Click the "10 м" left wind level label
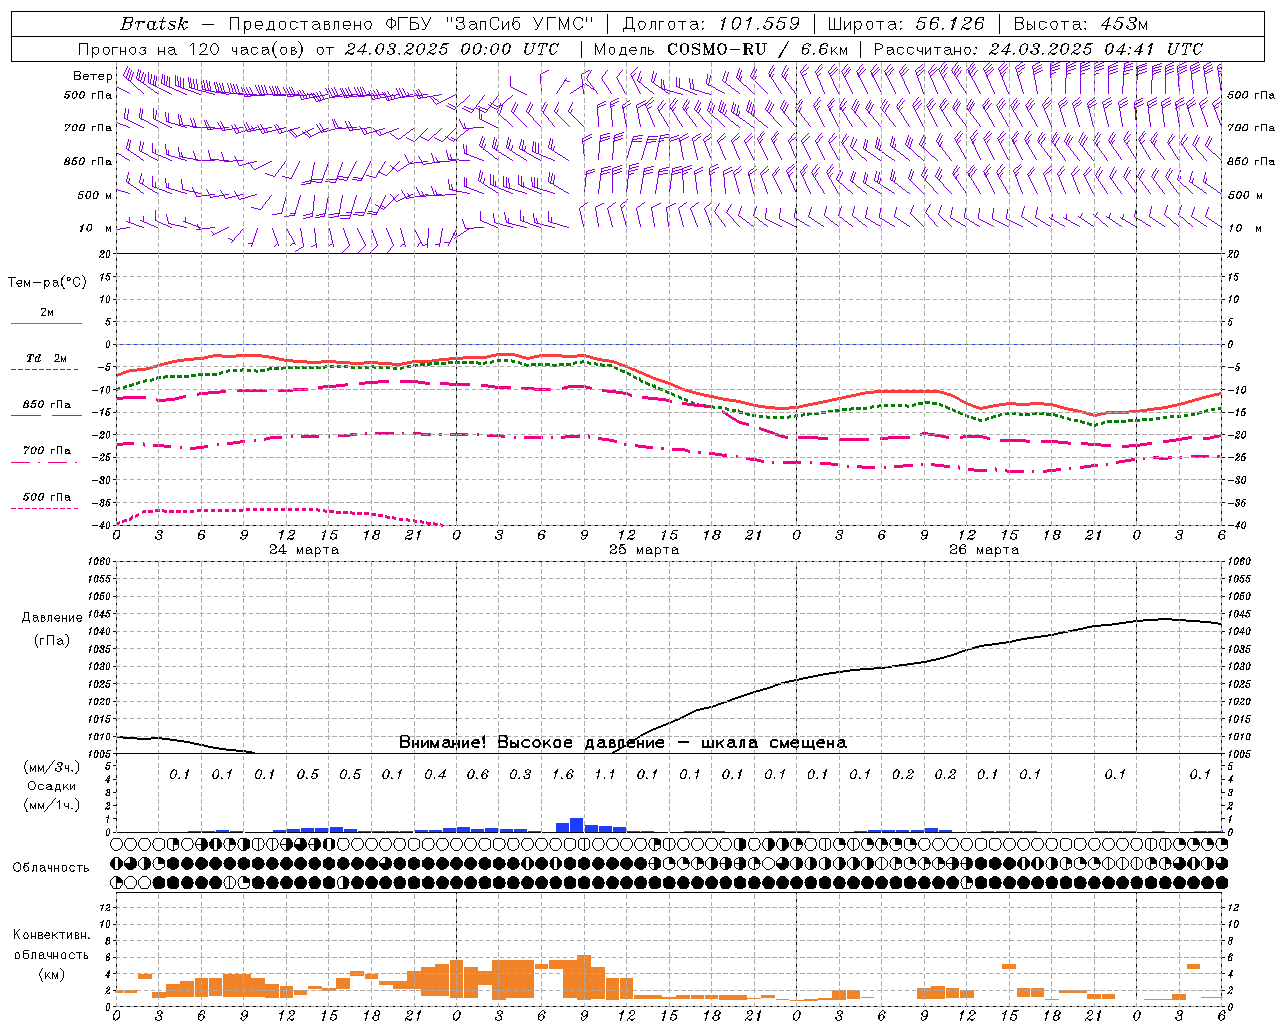The height and width of the screenshot is (1024, 1280). tap(95, 228)
